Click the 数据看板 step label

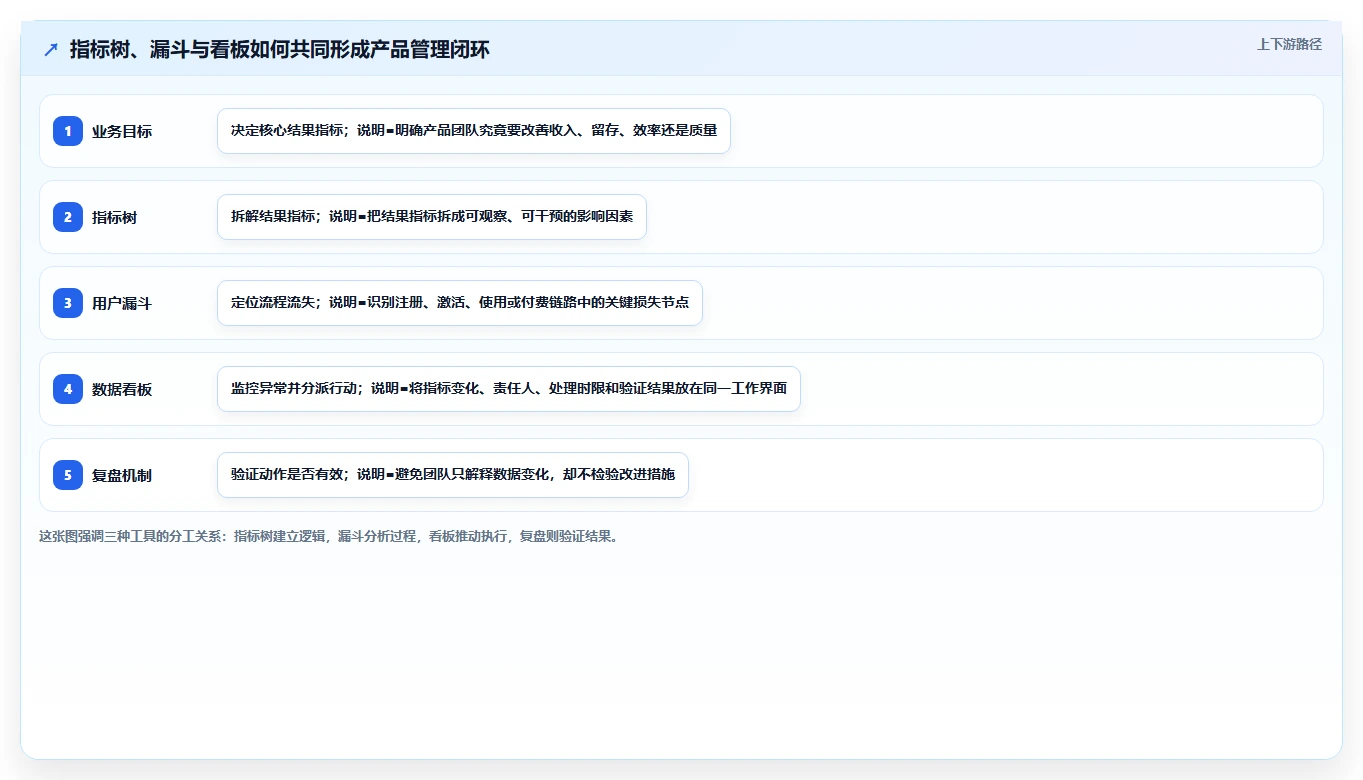[122, 389]
